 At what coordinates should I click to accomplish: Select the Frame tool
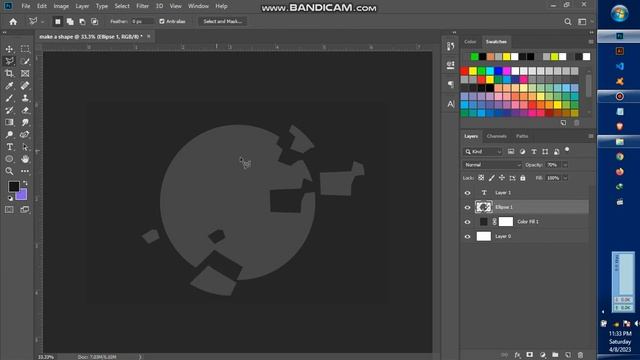25,73
